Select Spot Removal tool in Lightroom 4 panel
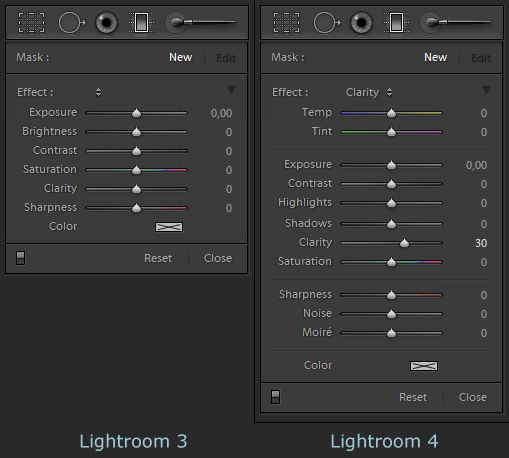This screenshot has height=458, width=509. coord(327,23)
